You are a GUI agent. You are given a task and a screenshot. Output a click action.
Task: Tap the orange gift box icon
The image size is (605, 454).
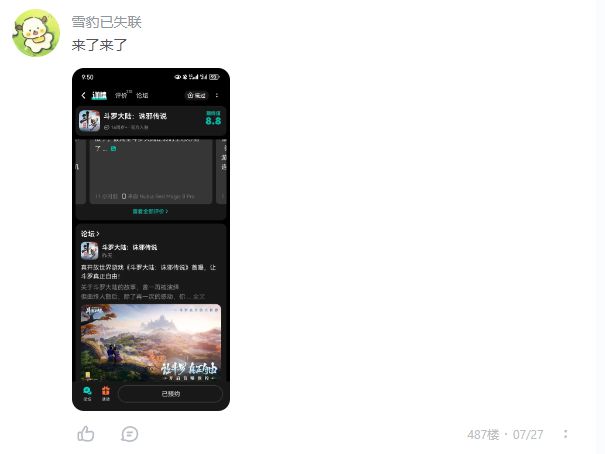[x=106, y=393]
